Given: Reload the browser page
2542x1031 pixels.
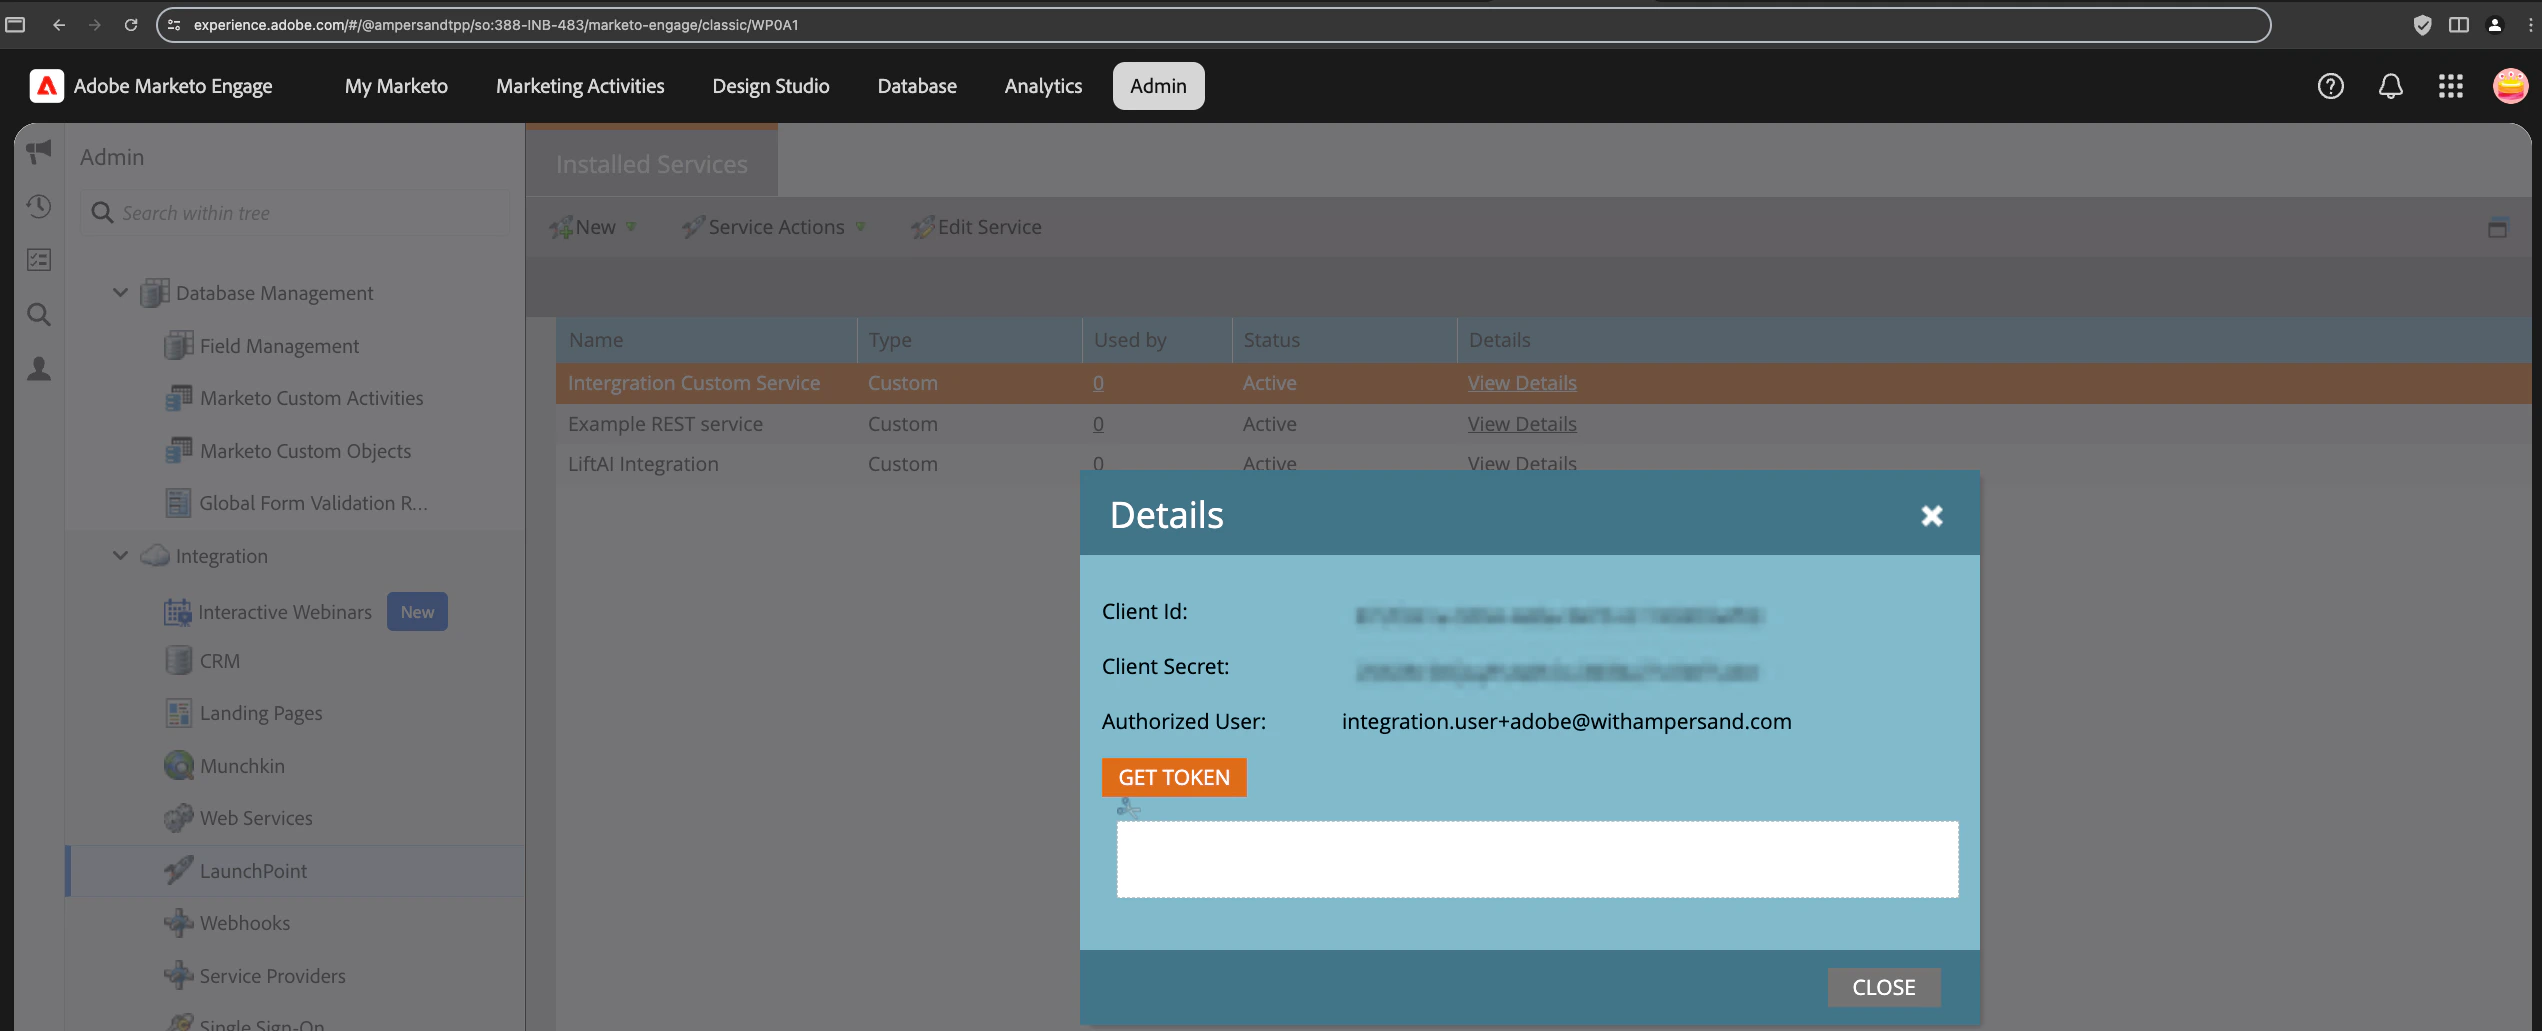Looking at the screenshot, I should (x=131, y=25).
